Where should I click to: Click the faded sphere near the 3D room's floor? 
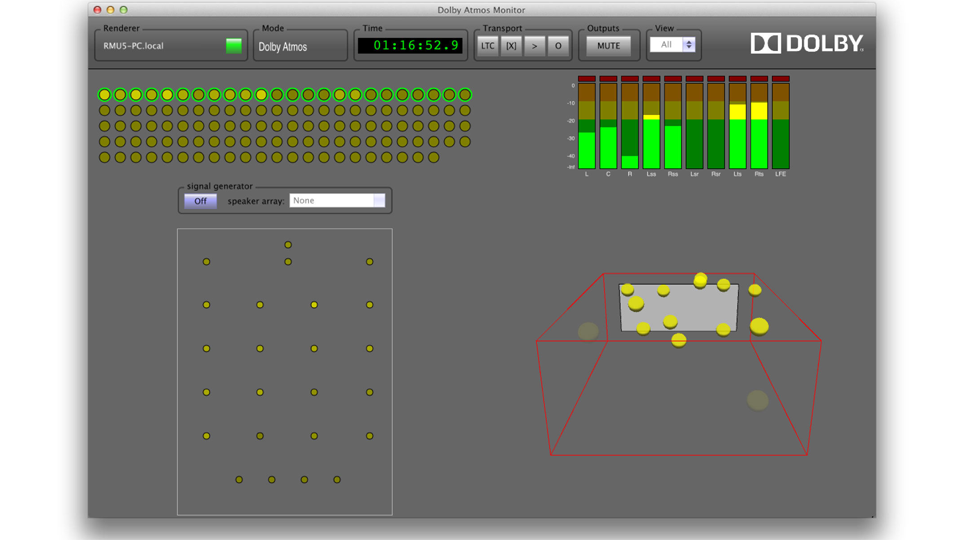[757, 400]
